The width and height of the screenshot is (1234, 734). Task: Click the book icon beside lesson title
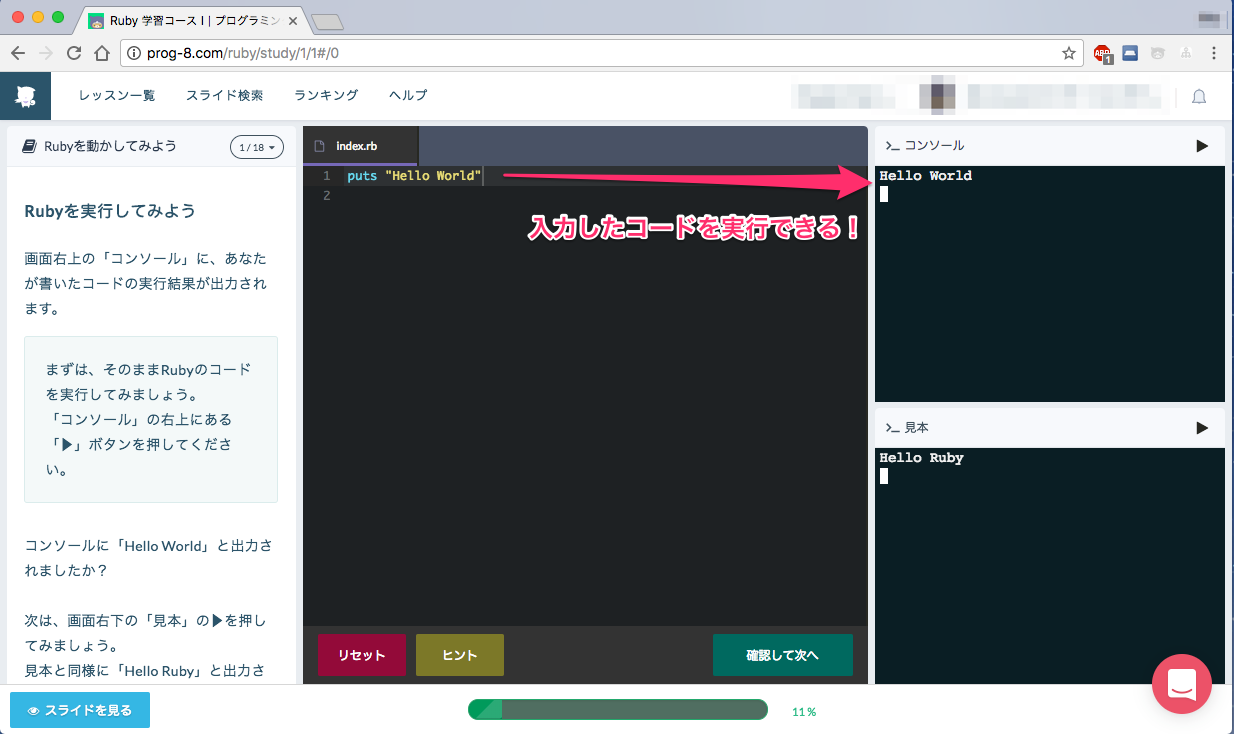coord(29,146)
